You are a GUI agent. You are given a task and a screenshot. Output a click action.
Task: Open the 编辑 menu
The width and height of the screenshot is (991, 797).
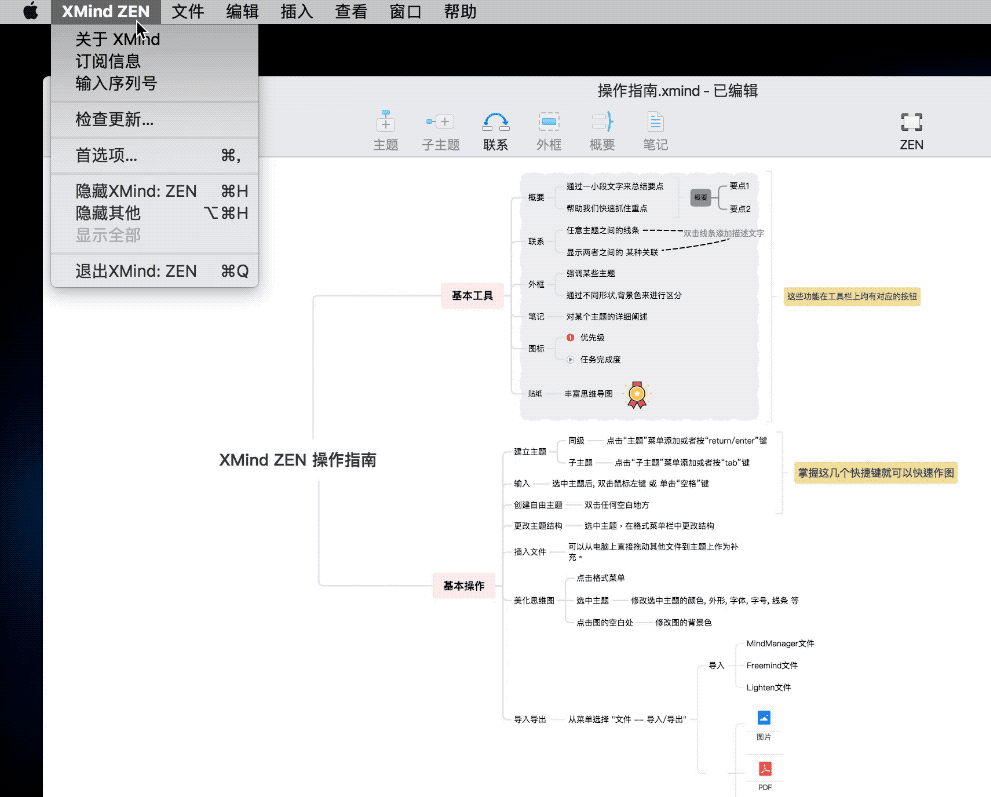tap(242, 11)
